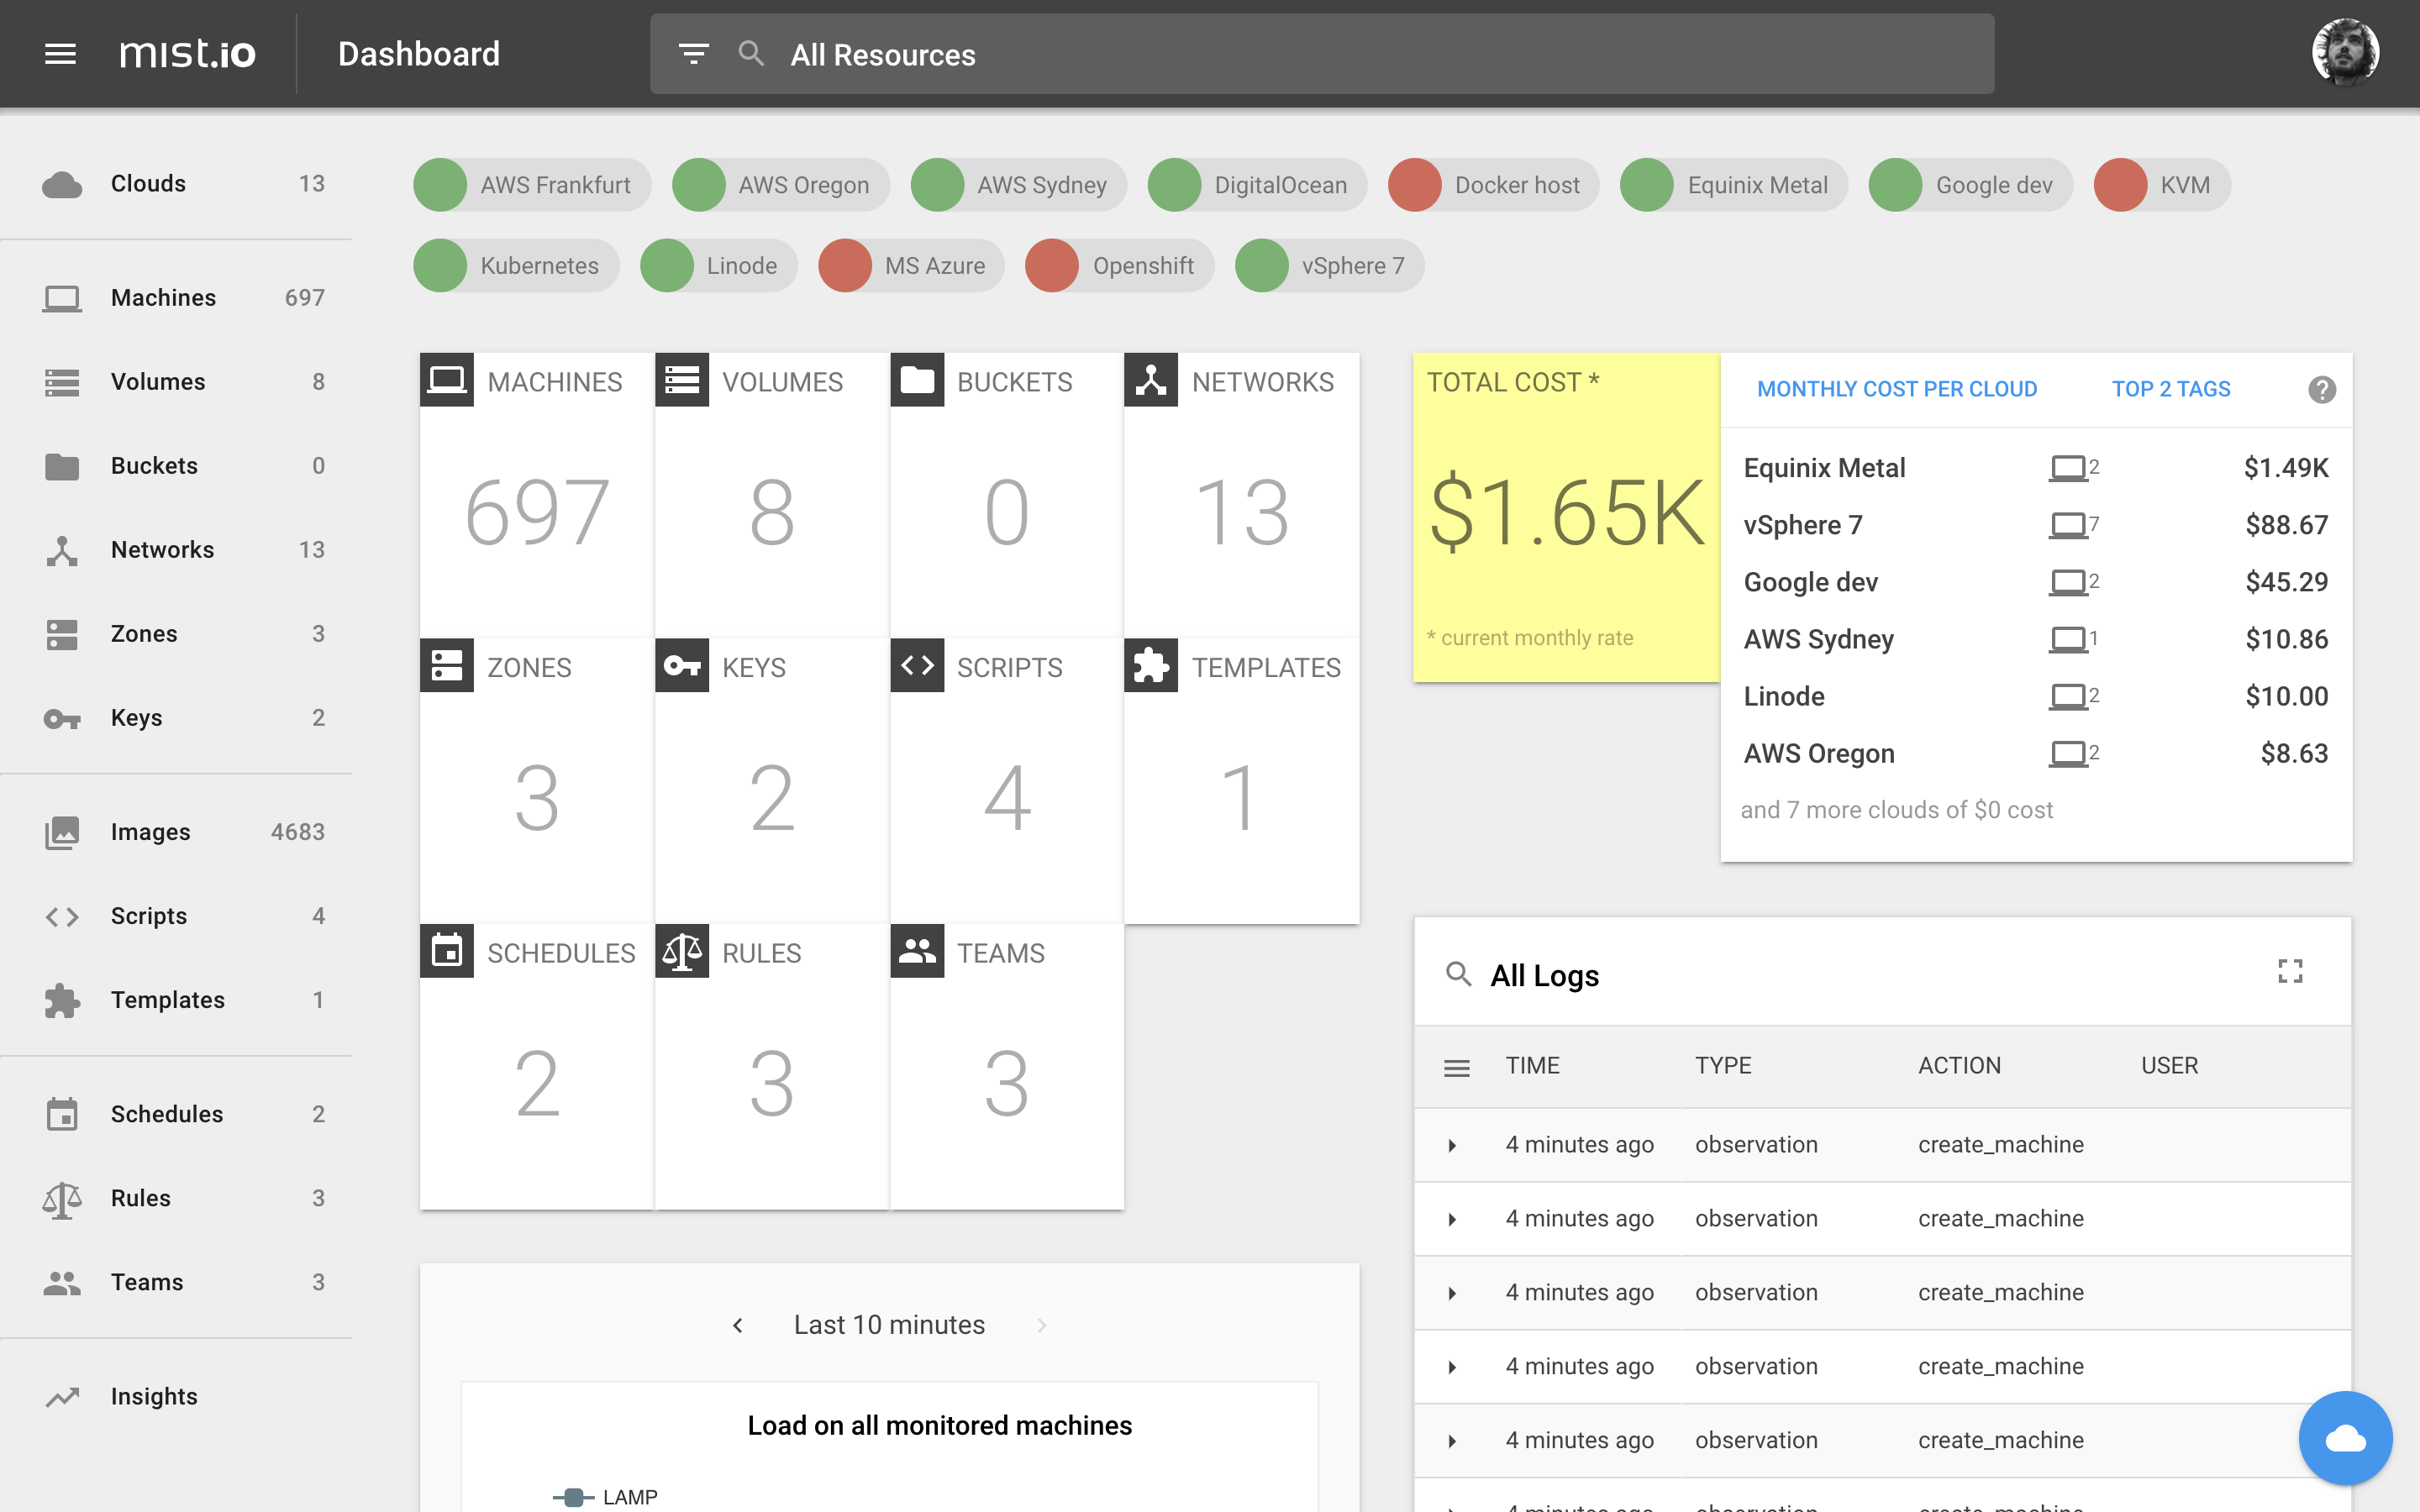Open the logs column menu icon

pyautogui.click(x=1457, y=1068)
